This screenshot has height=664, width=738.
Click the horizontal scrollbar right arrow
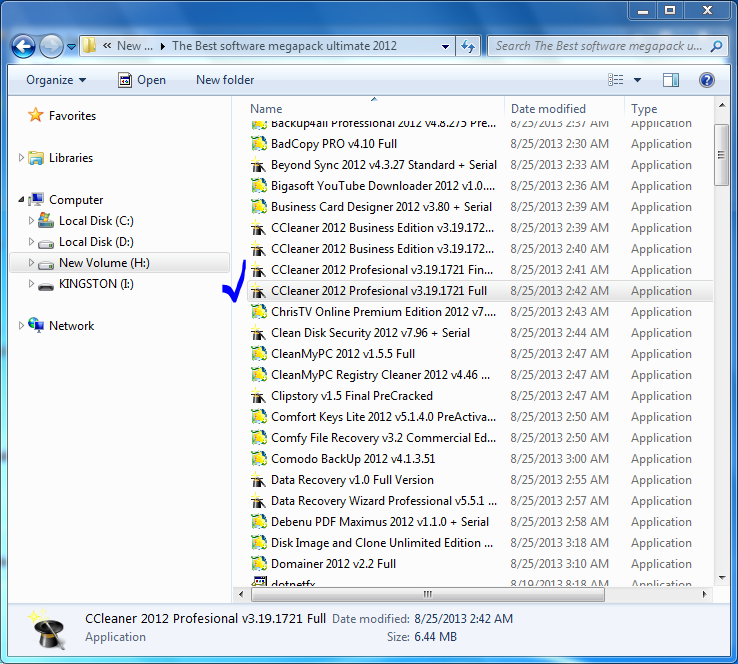(704, 594)
